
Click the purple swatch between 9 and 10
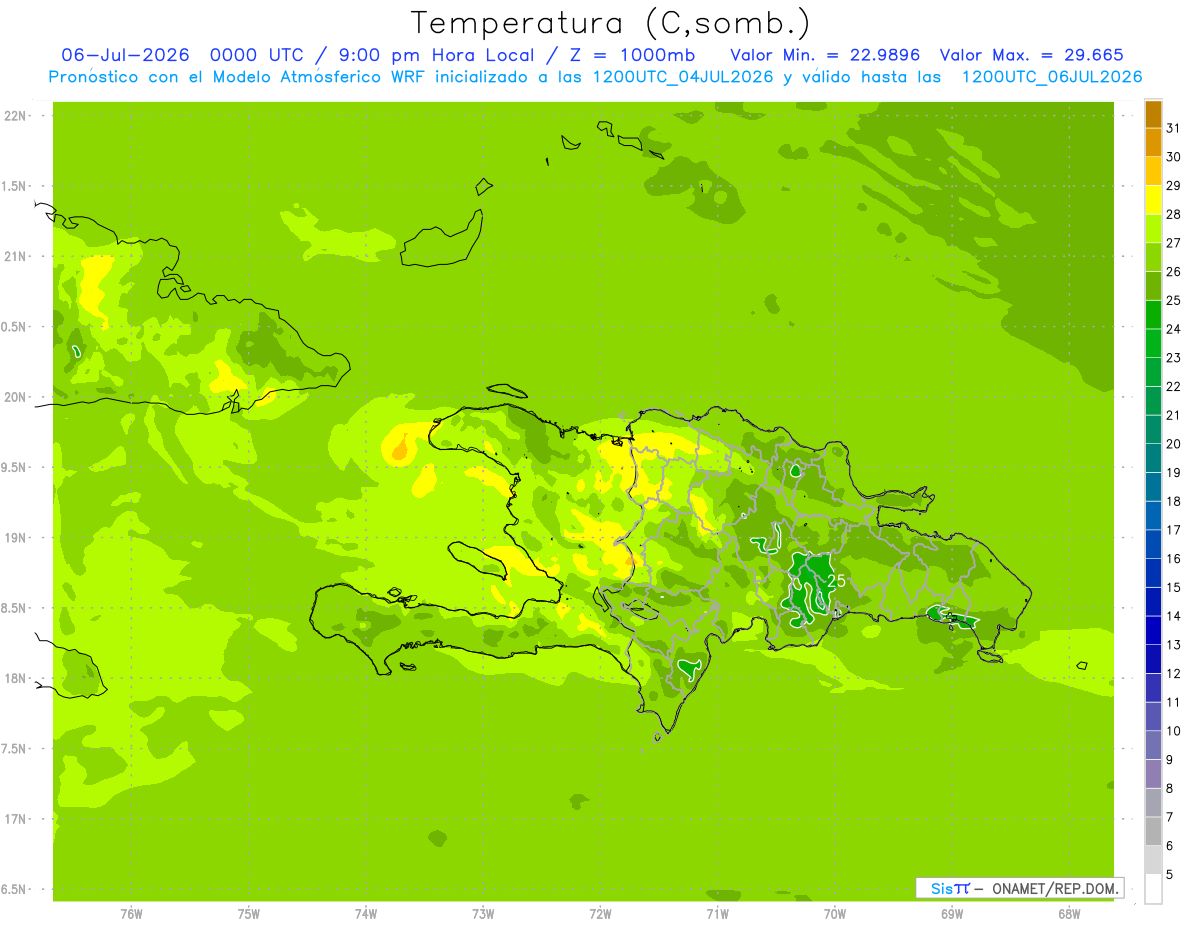click(x=1153, y=745)
